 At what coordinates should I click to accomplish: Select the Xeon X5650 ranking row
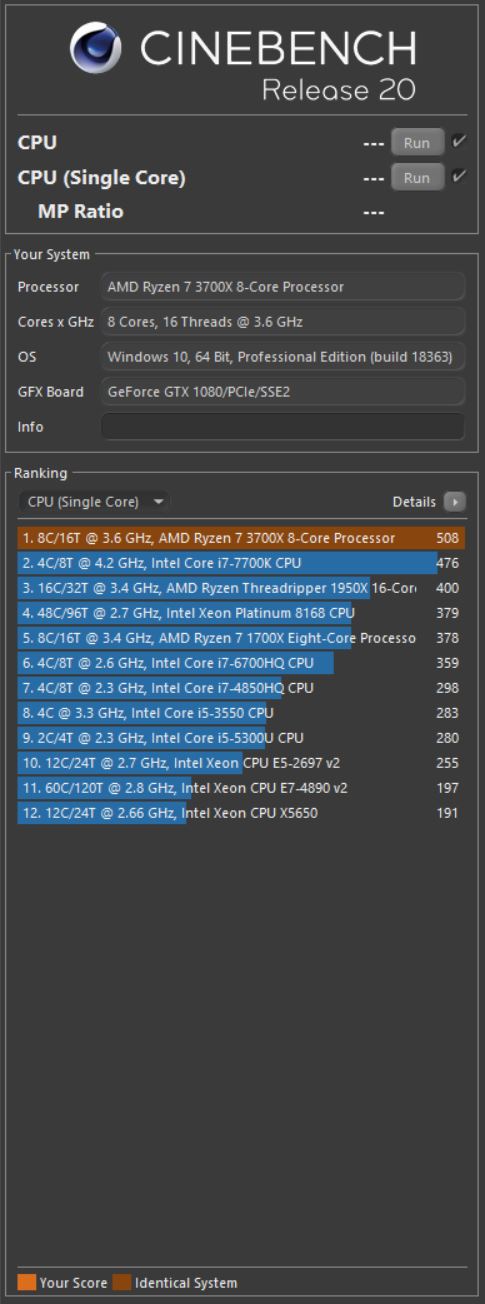(241, 813)
